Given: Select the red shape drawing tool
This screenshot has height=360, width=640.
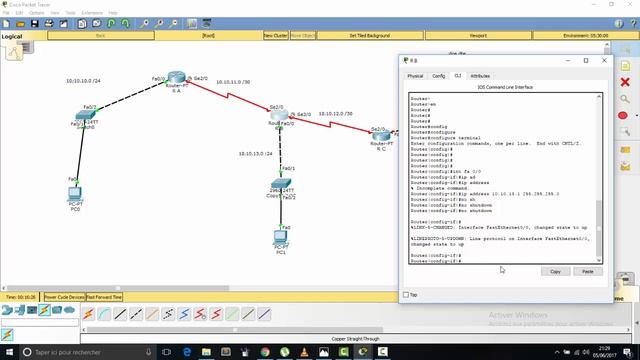Looking at the screenshot, I should [x=623, y=116].
